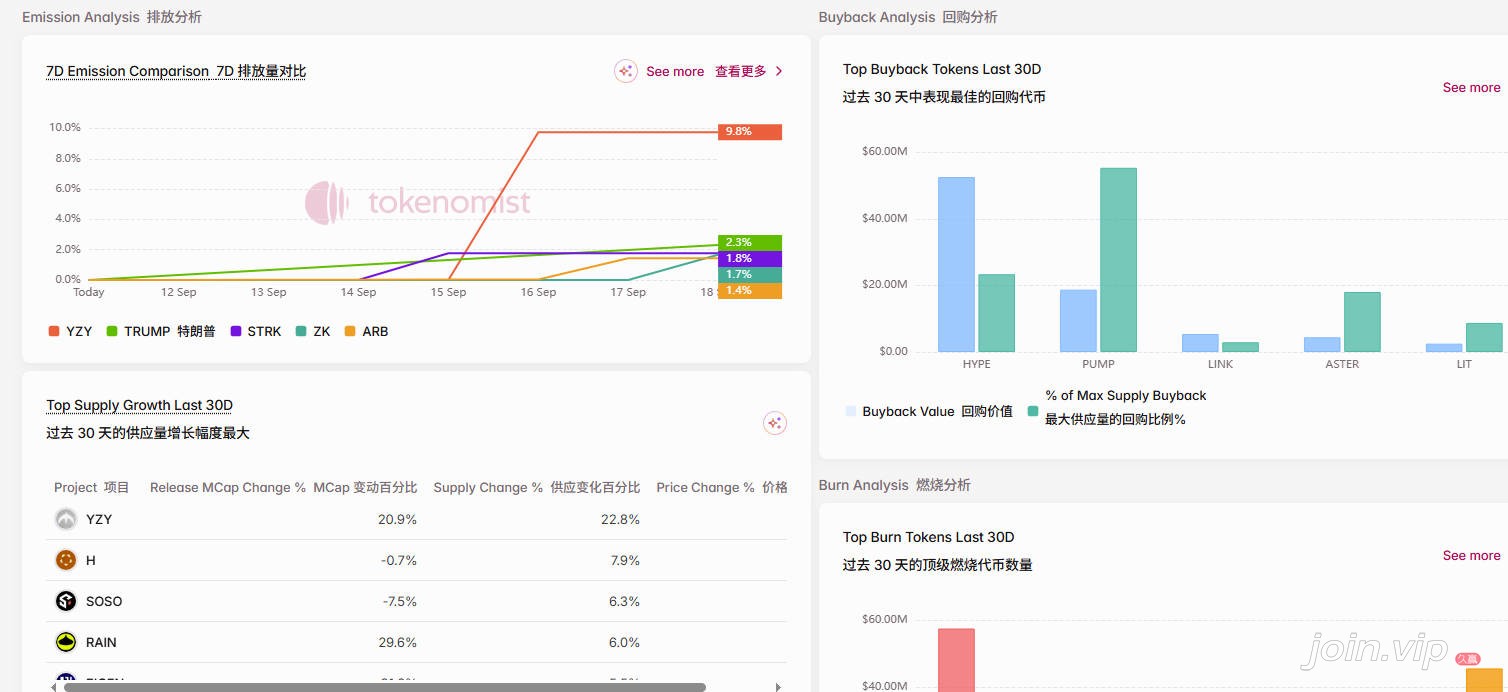Click the 2.3% green value label

[x=750, y=243]
